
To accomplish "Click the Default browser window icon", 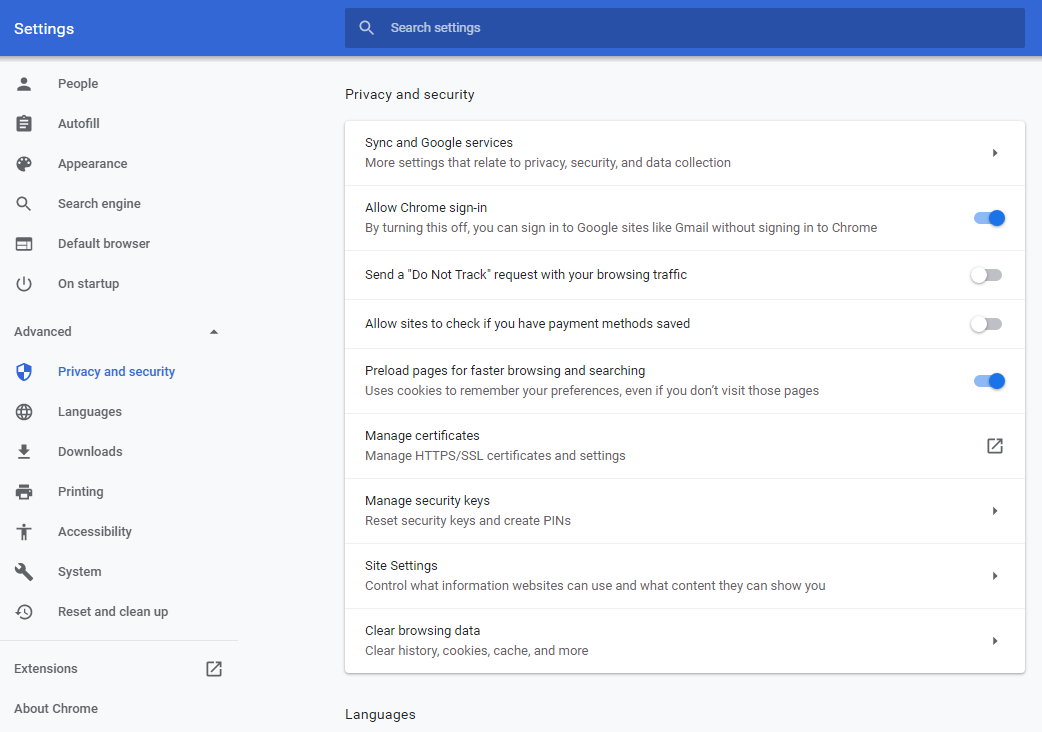I will pos(24,244).
